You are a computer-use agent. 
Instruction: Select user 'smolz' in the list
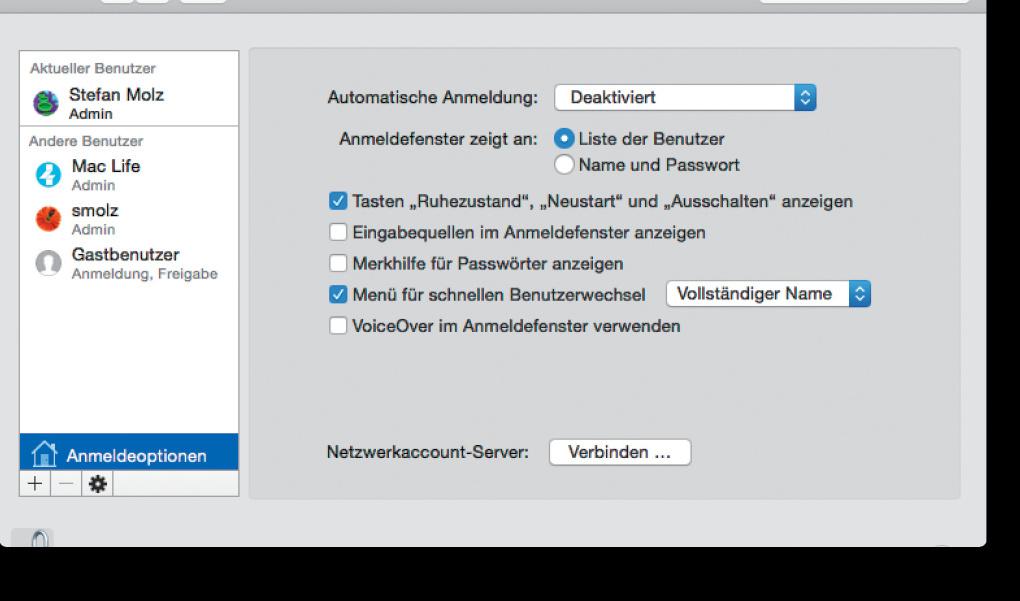(129, 219)
